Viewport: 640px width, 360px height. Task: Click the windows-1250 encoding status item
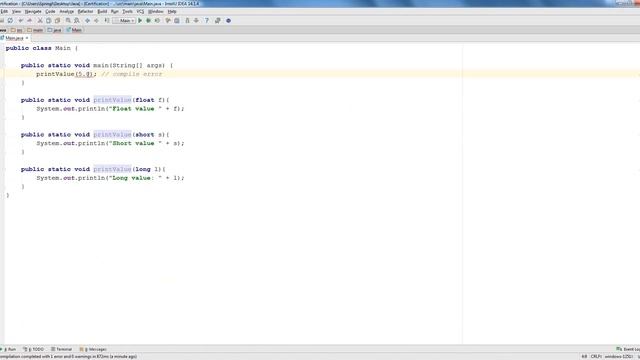[618, 357]
